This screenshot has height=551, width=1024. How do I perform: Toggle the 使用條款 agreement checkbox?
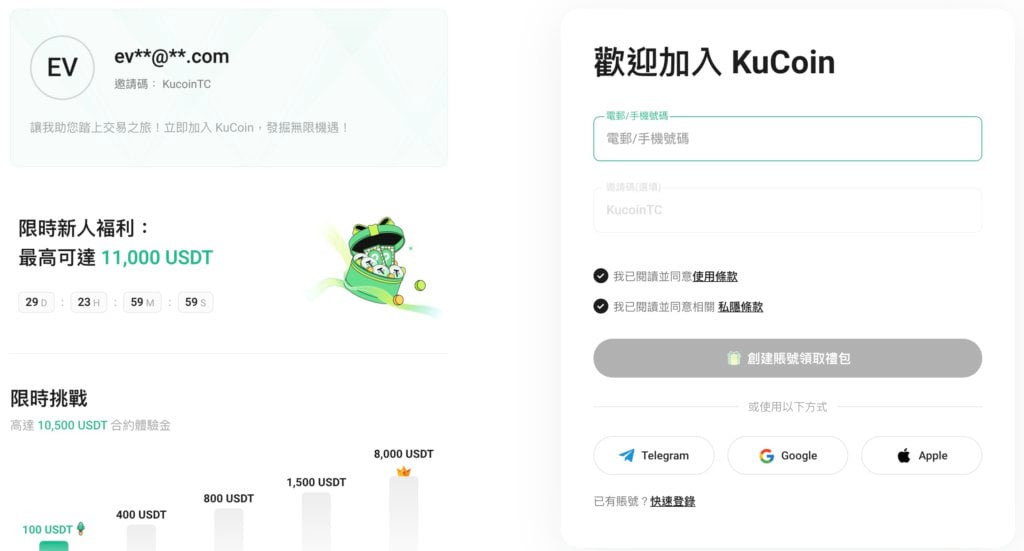(x=601, y=276)
